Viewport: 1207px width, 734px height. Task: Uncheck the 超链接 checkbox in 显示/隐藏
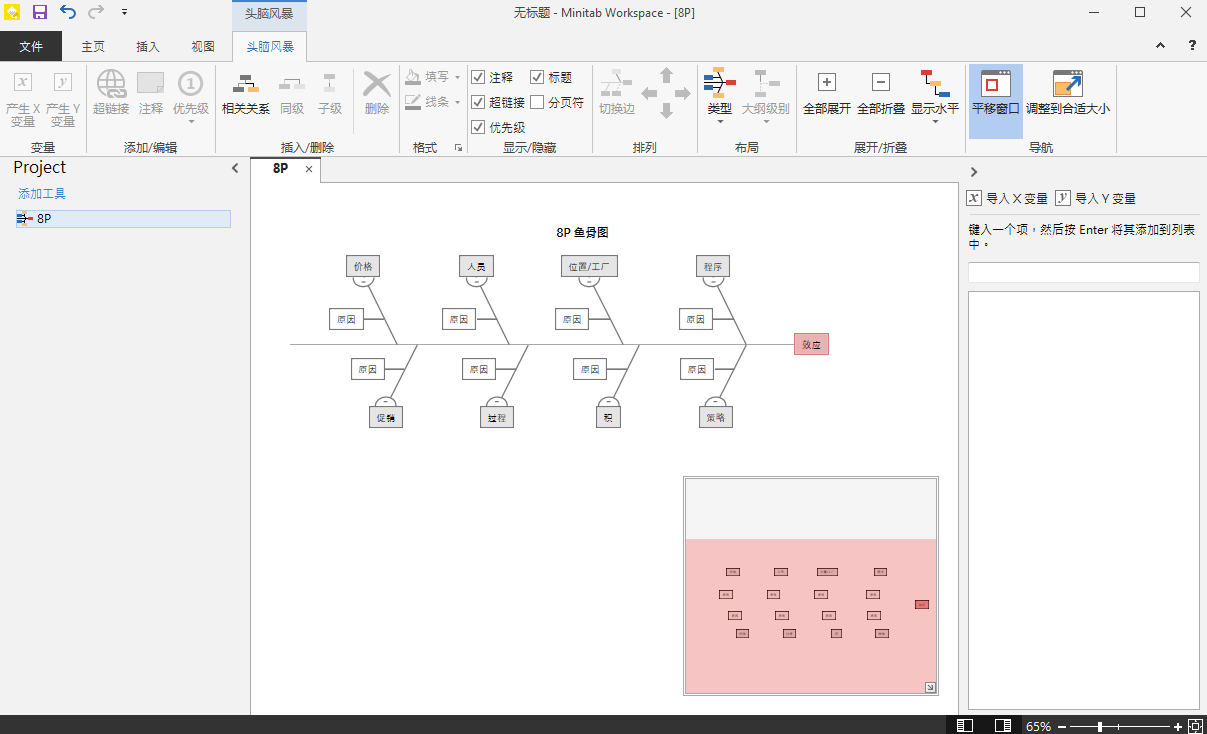tap(478, 102)
